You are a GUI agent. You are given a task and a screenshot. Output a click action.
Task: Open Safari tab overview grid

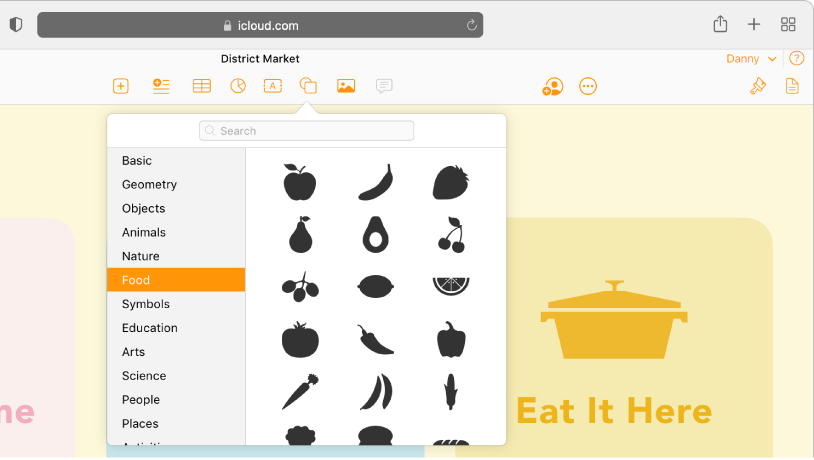(788, 24)
